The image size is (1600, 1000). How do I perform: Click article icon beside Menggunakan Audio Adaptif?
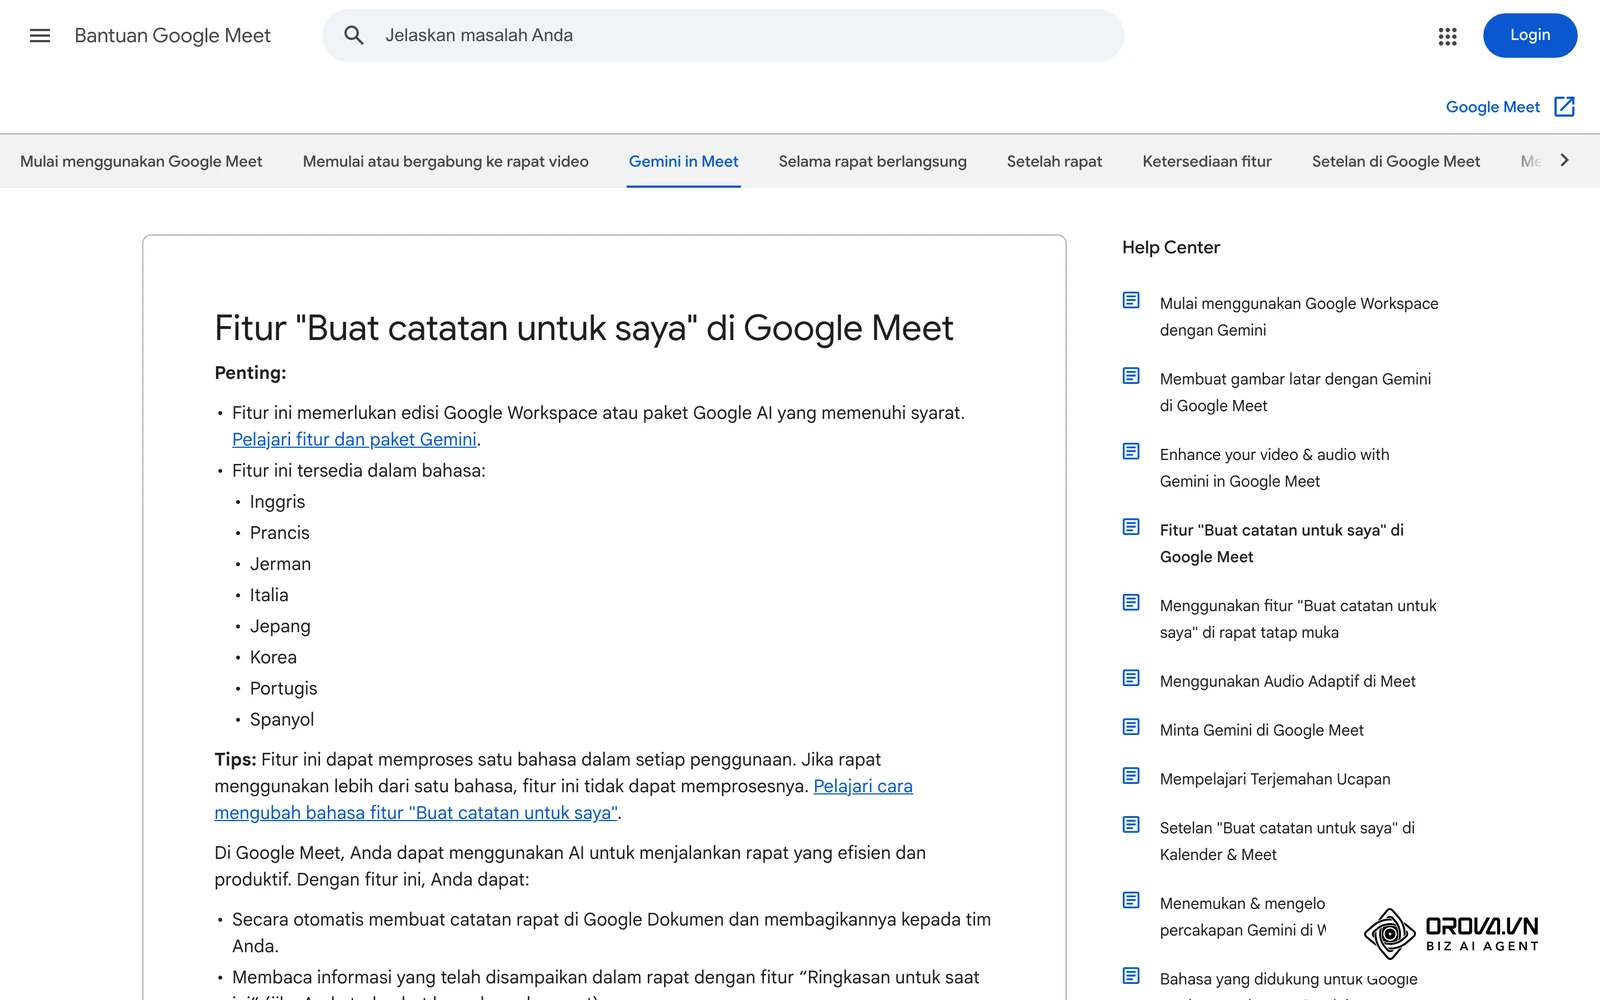(1131, 678)
